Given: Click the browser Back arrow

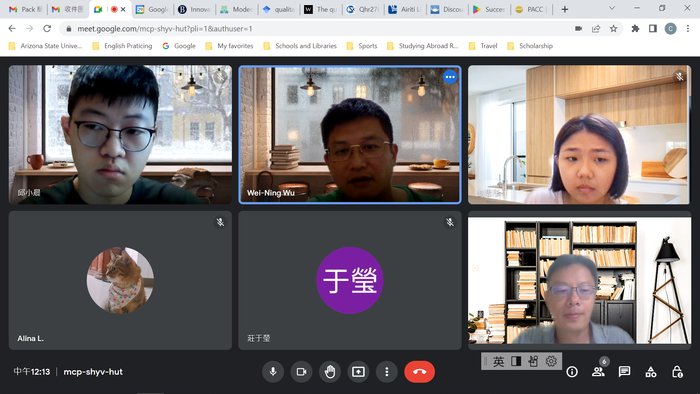Looking at the screenshot, I should pos(12,29).
